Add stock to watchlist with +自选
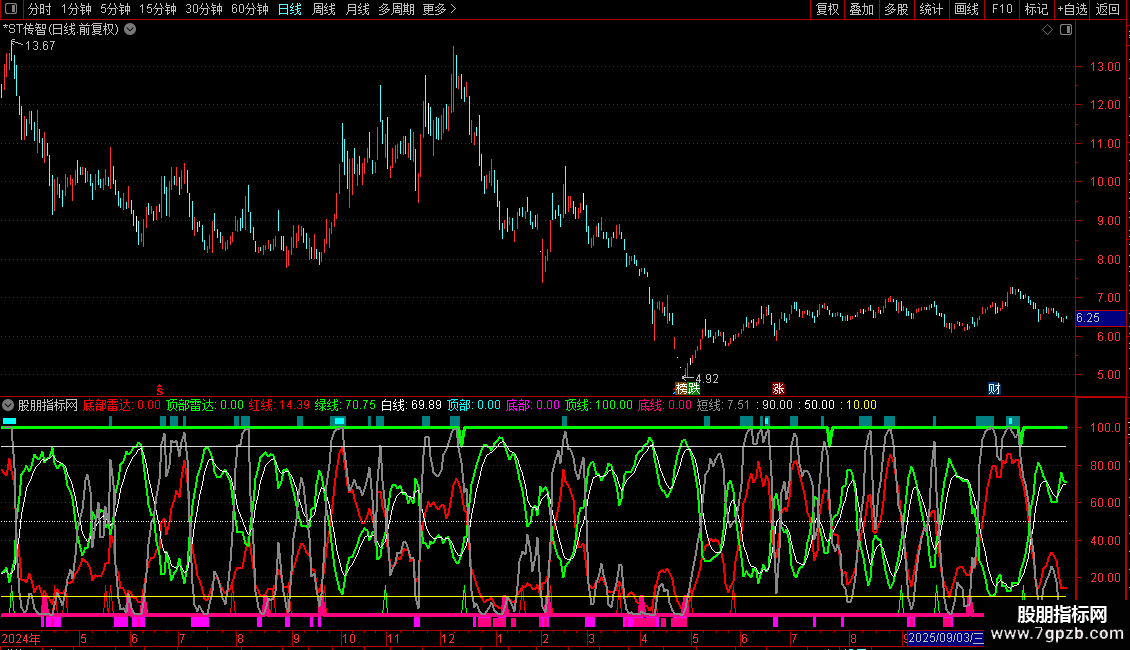The height and width of the screenshot is (650, 1130). click(x=1072, y=9)
